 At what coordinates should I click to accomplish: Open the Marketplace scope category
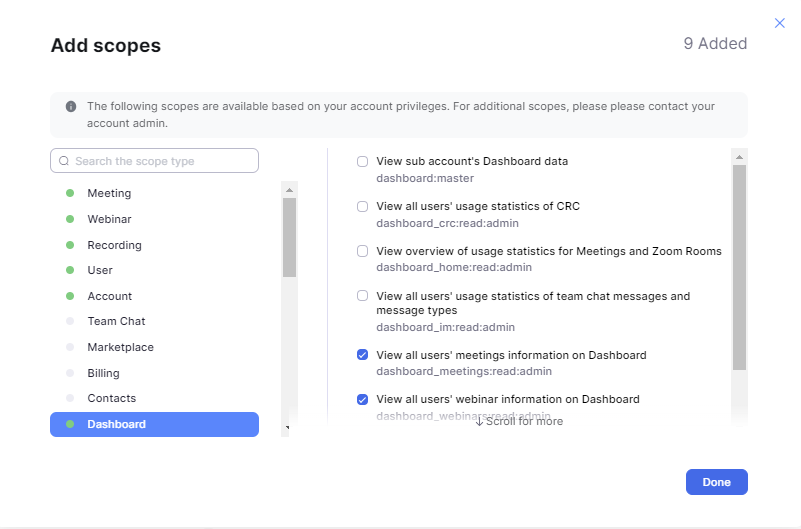(120, 347)
